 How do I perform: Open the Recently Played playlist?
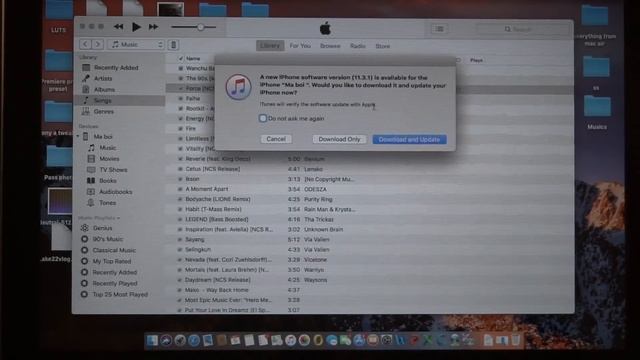coord(115,283)
